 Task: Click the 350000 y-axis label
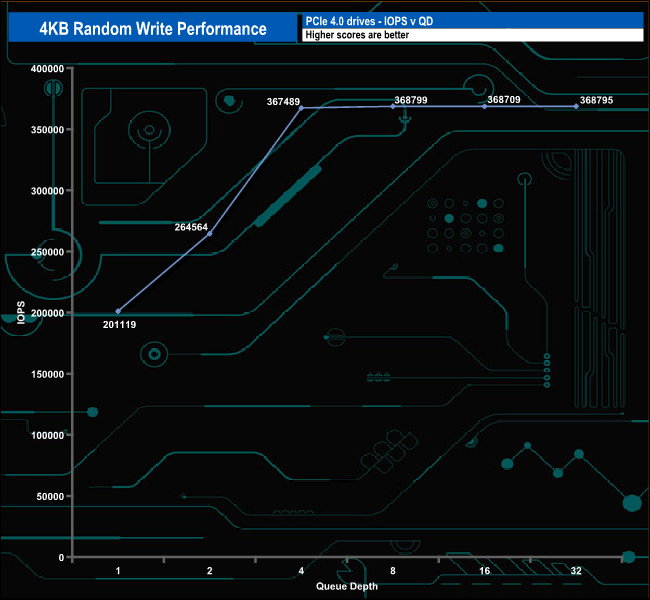48,130
